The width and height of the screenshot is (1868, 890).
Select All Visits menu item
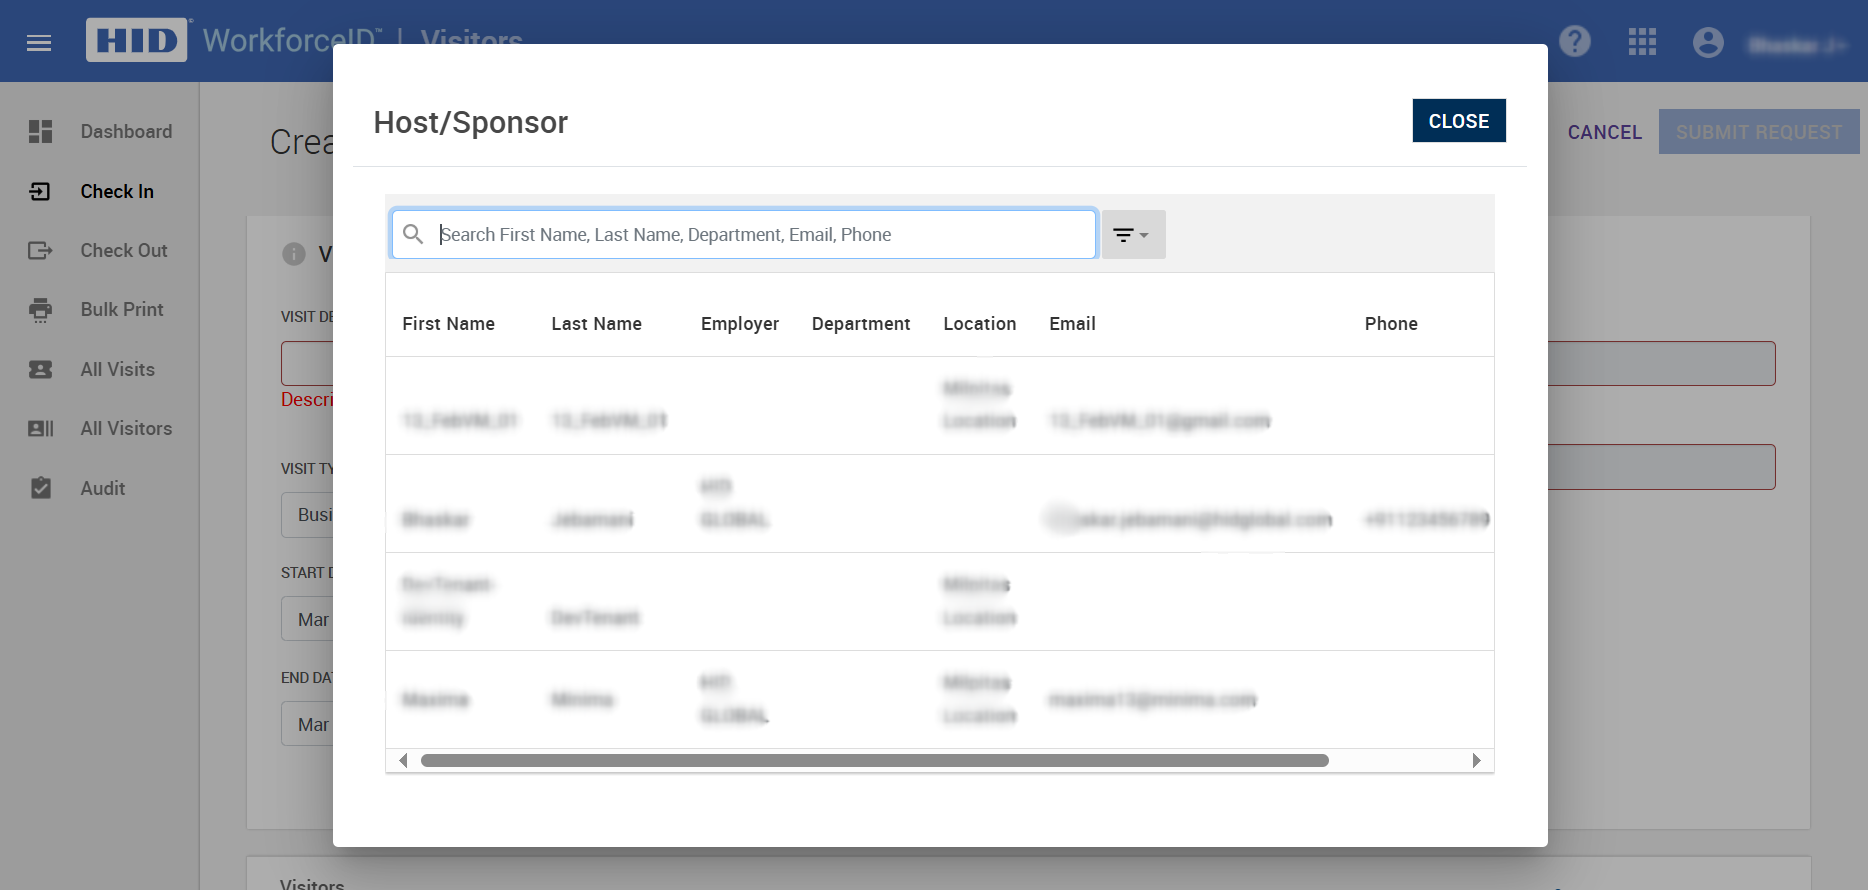[117, 370]
